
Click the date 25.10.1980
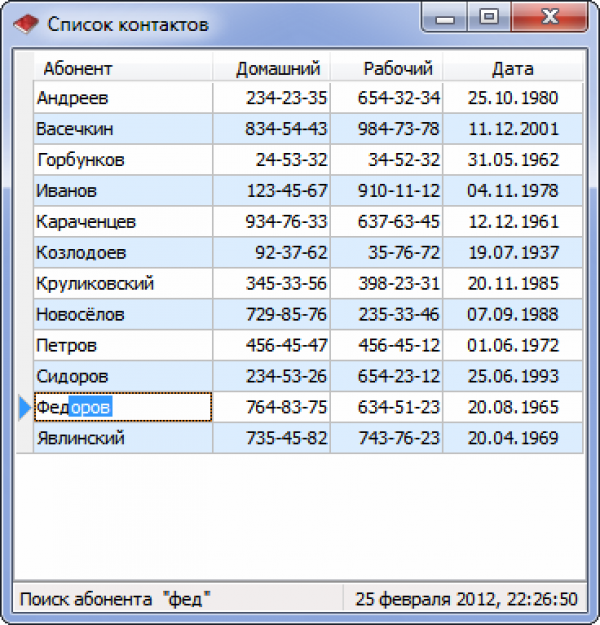click(513, 98)
